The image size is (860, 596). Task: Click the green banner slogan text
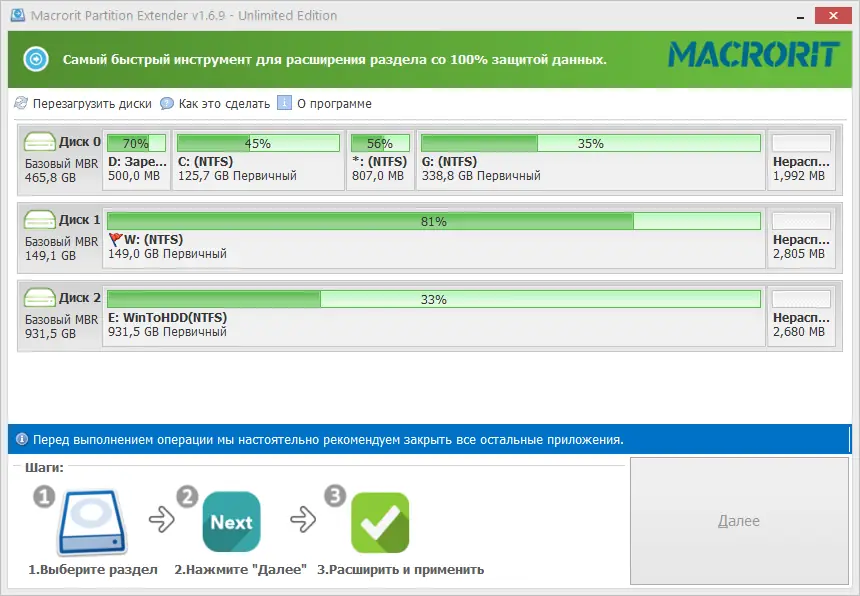tap(335, 60)
